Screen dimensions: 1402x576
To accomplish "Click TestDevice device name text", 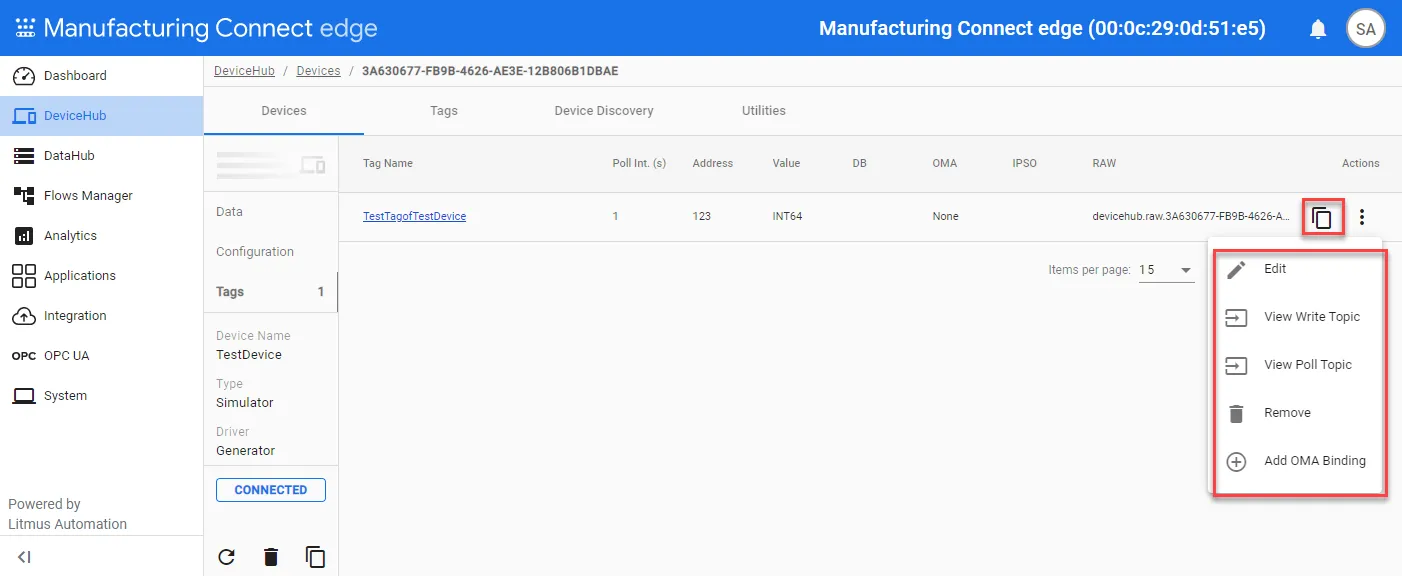I will pyautogui.click(x=249, y=355).
